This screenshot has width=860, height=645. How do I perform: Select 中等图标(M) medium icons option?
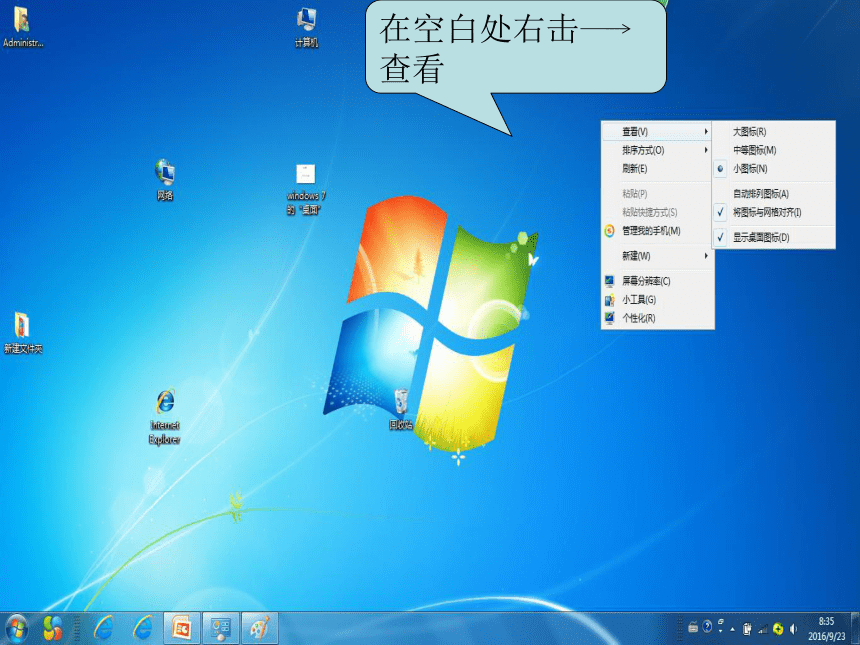[x=774, y=150]
